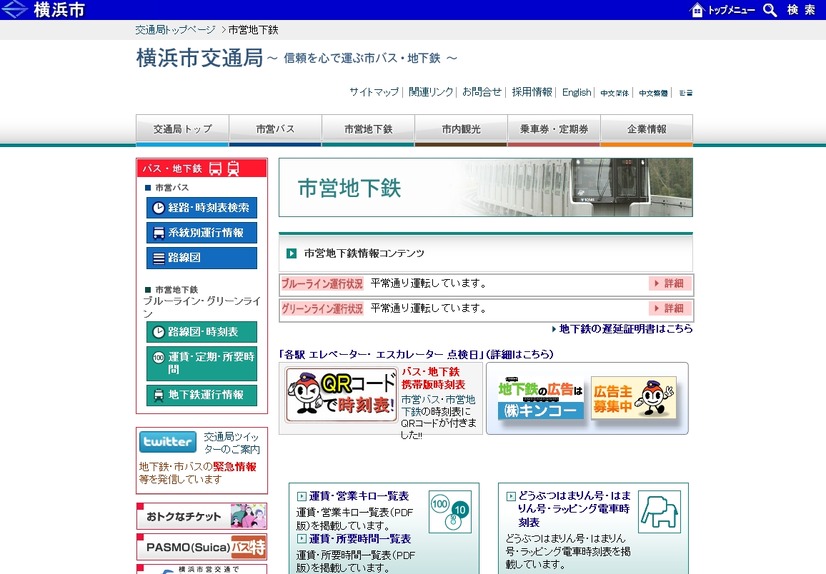
Task: Go to 交通局トップページ breadcrumb
Action: [x=175, y=30]
